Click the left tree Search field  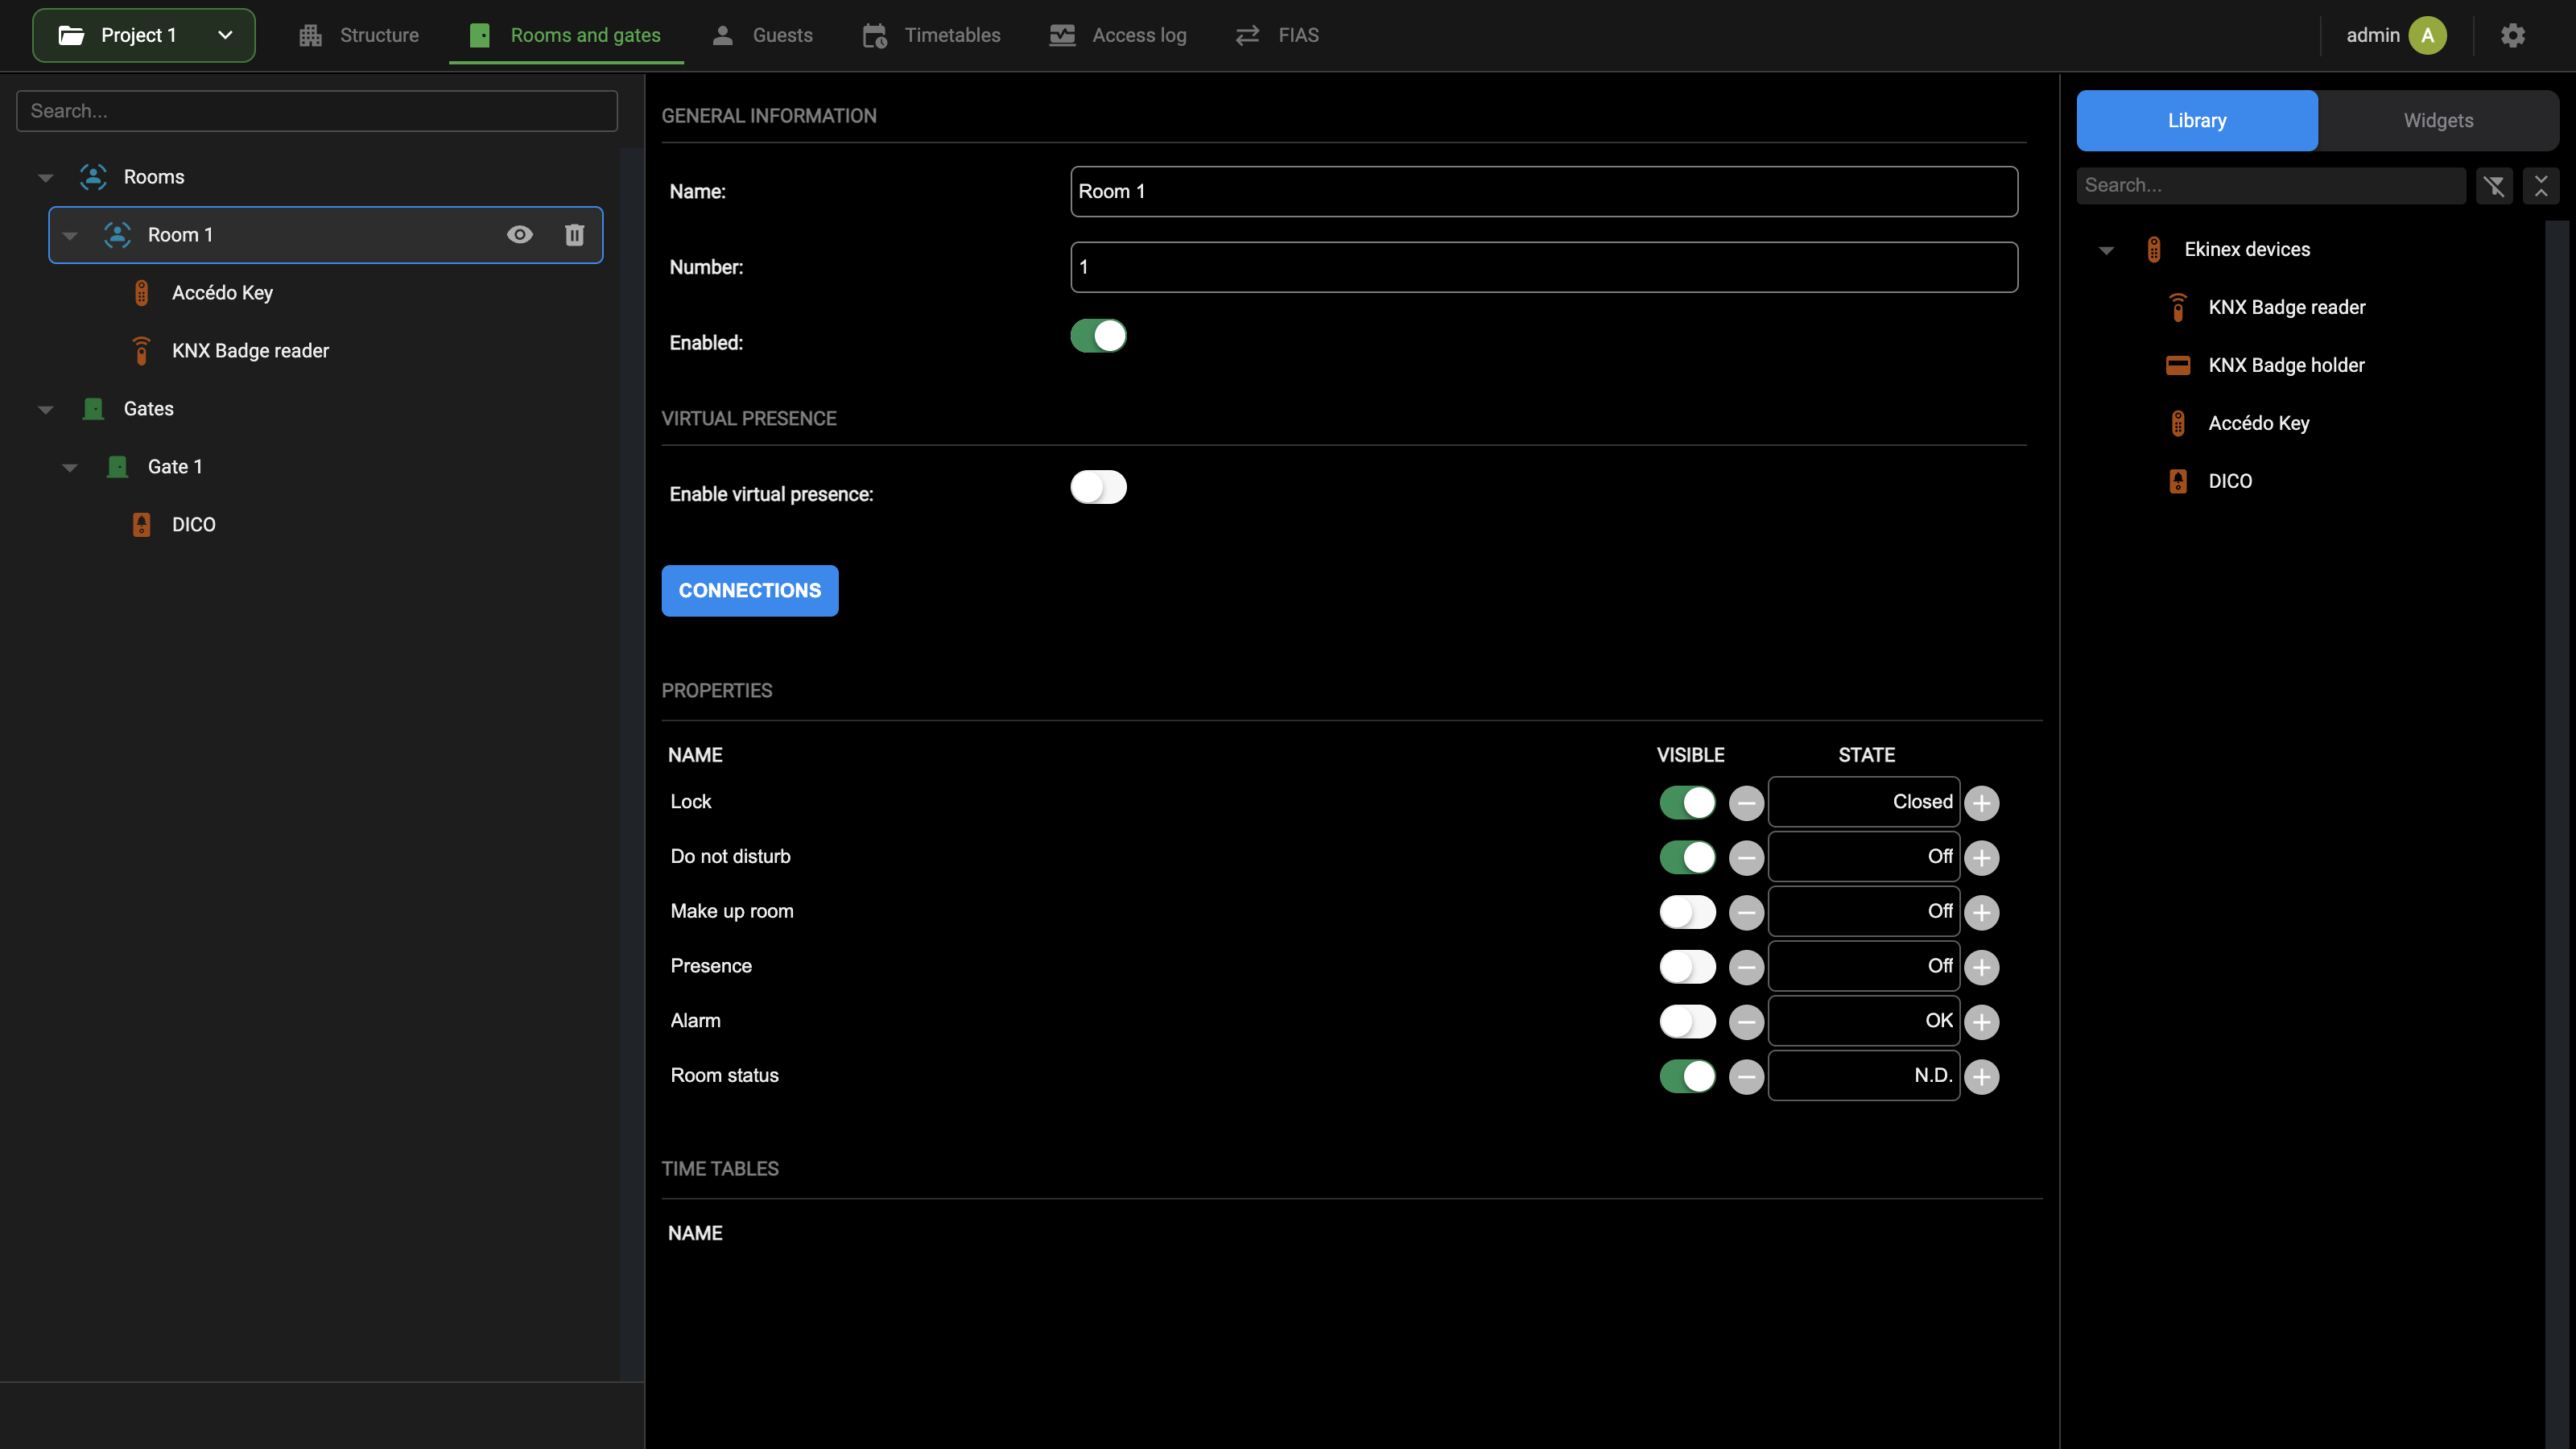(x=317, y=111)
